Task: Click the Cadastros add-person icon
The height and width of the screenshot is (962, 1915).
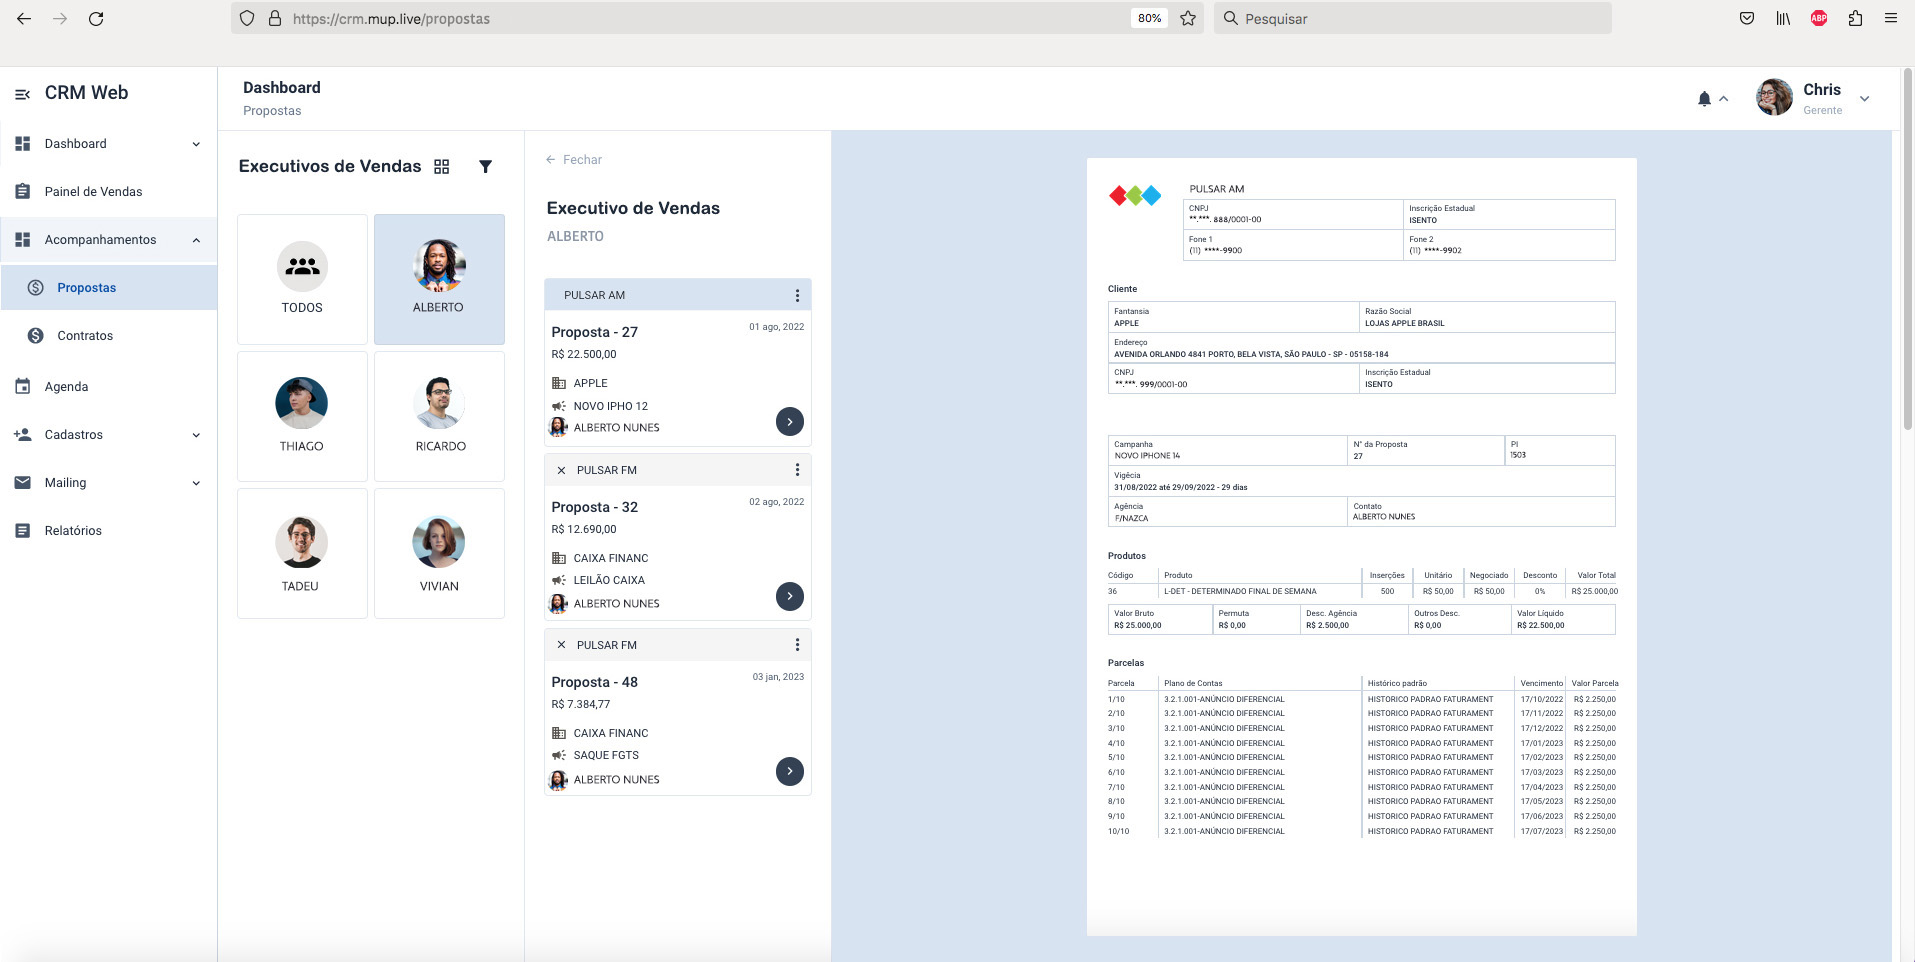Action: 23,434
